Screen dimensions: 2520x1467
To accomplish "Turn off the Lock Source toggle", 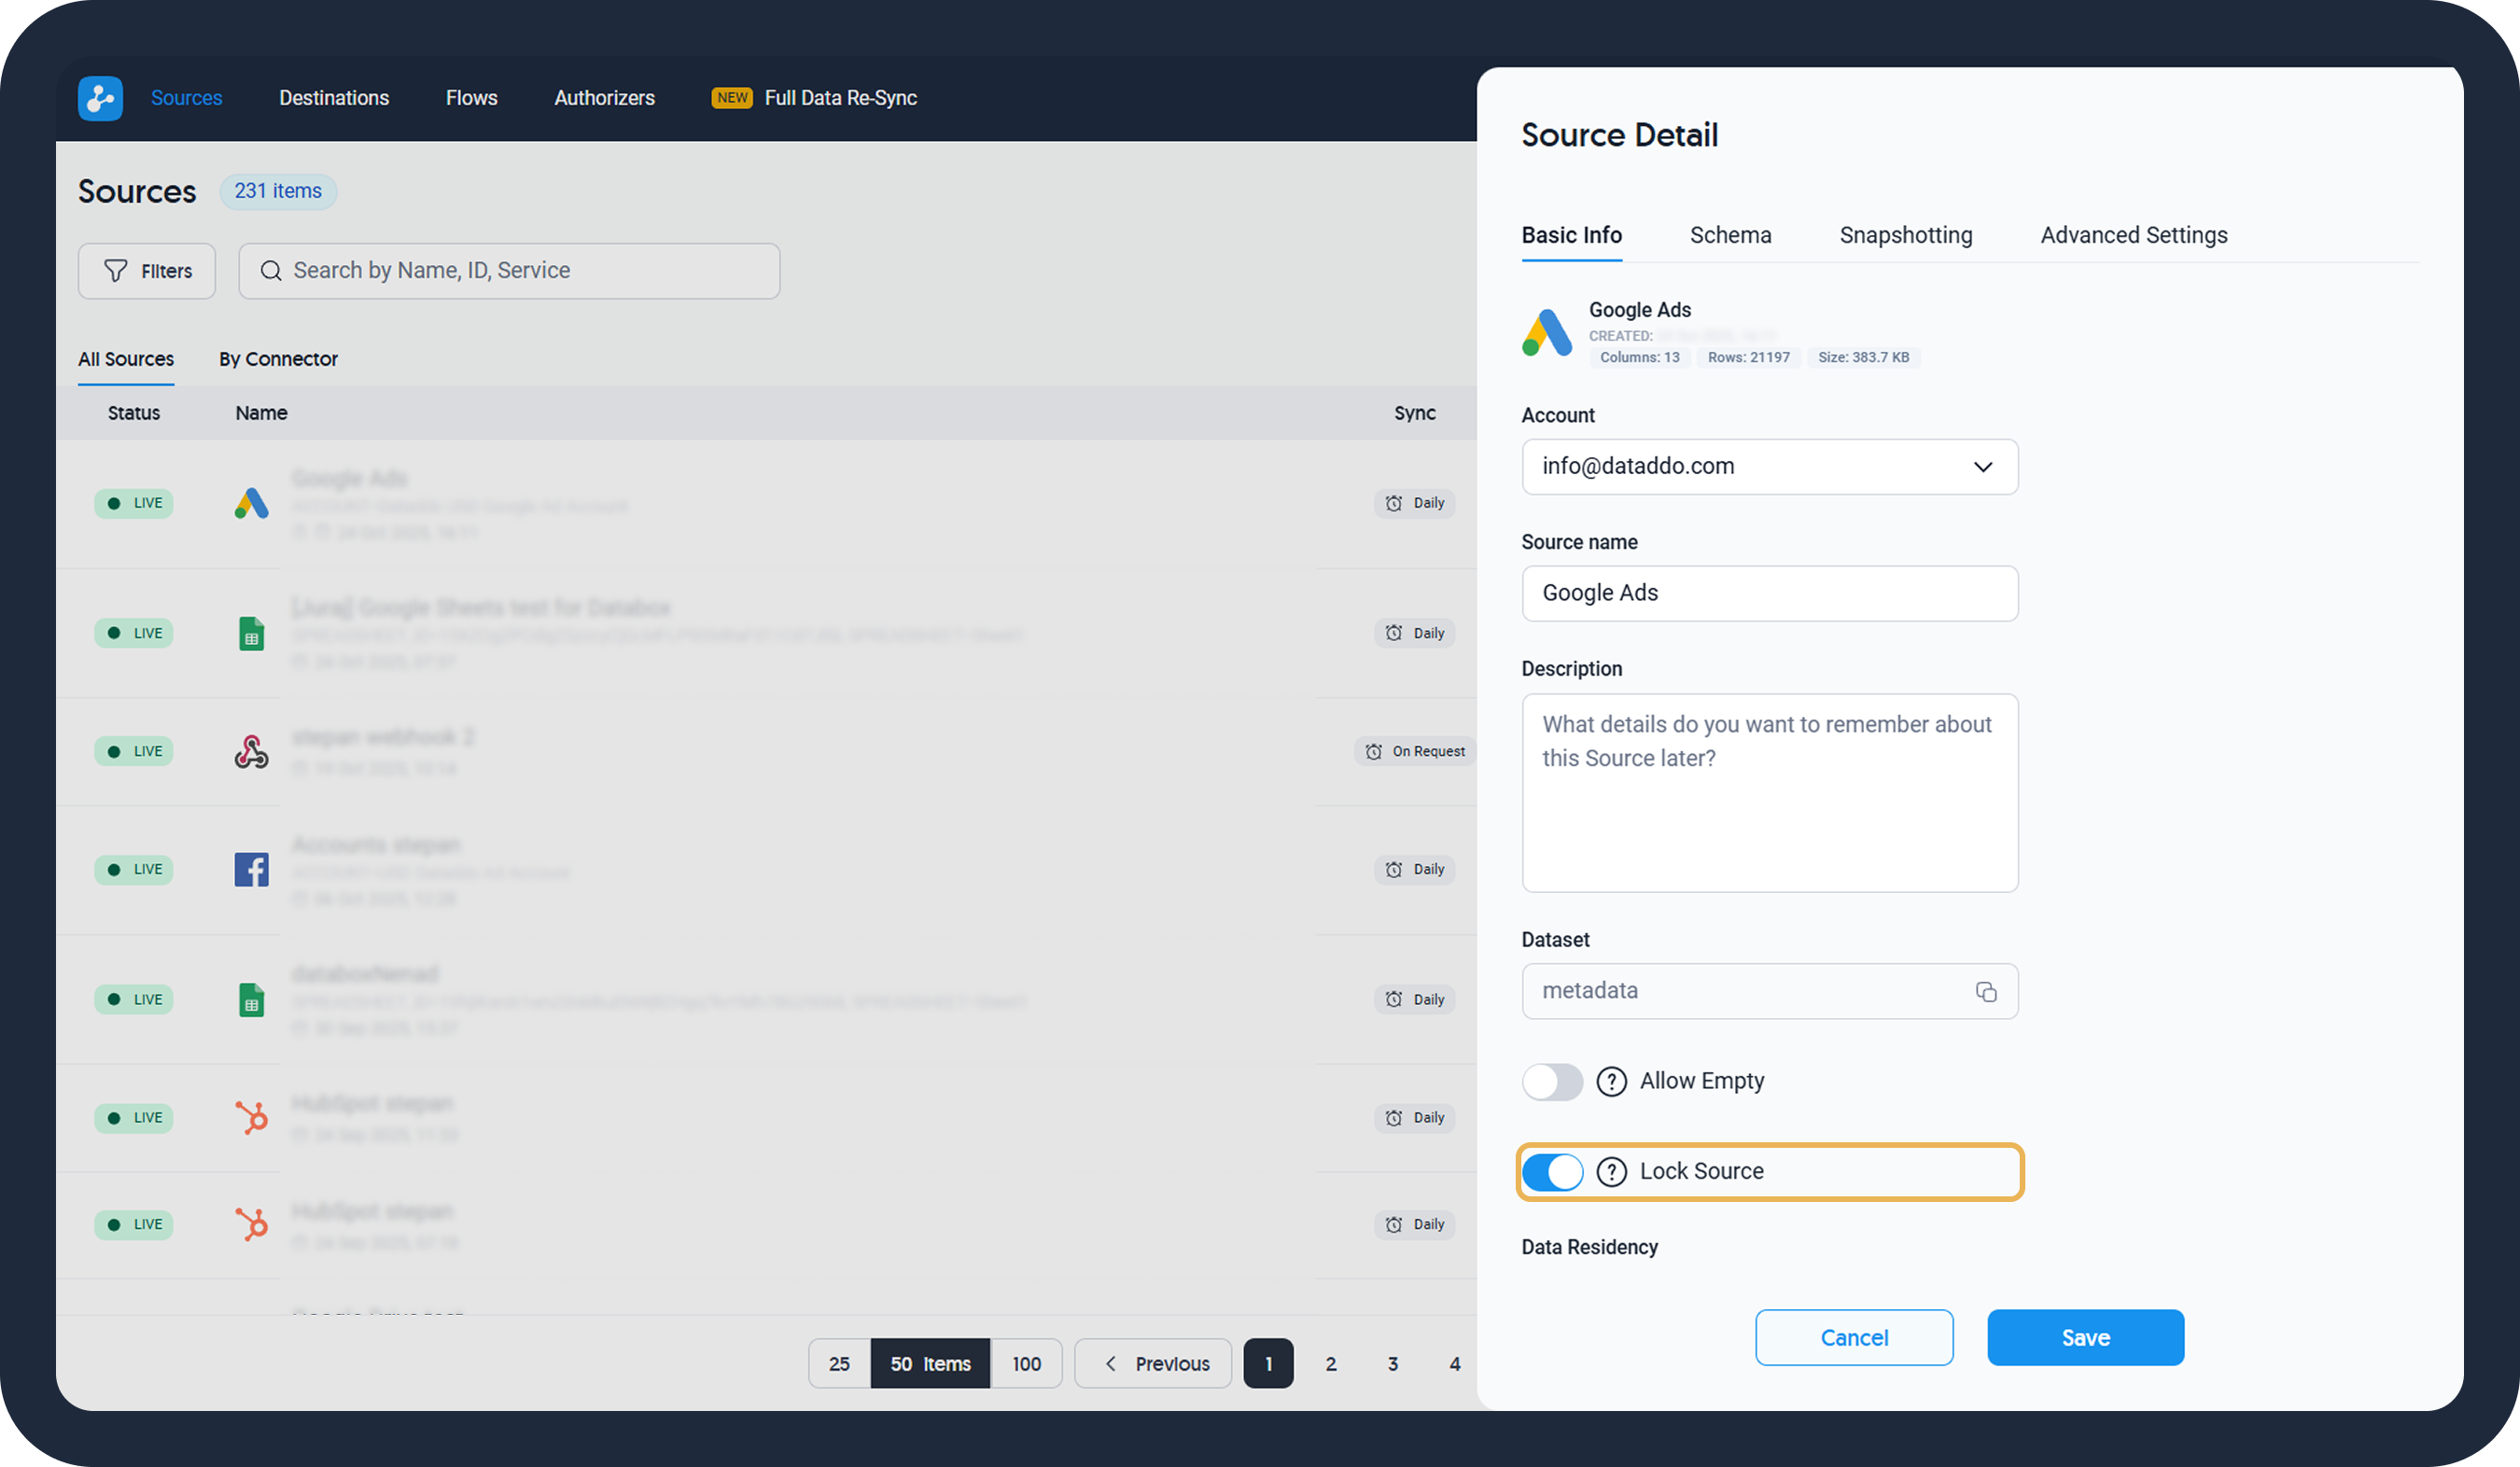I will tap(1552, 1171).
